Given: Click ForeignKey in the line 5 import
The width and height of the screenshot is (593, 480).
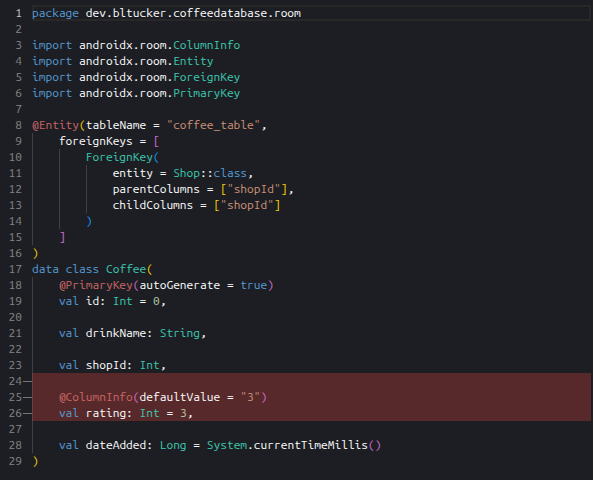Looking at the screenshot, I should pos(206,77).
